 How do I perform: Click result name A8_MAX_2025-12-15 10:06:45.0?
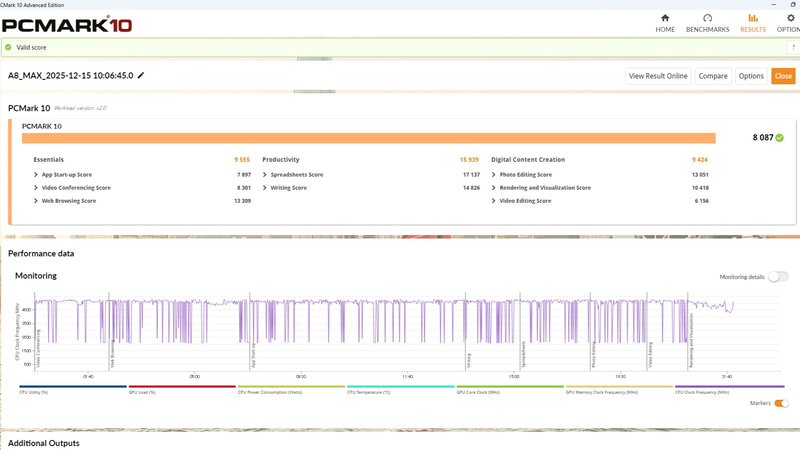click(x=70, y=76)
